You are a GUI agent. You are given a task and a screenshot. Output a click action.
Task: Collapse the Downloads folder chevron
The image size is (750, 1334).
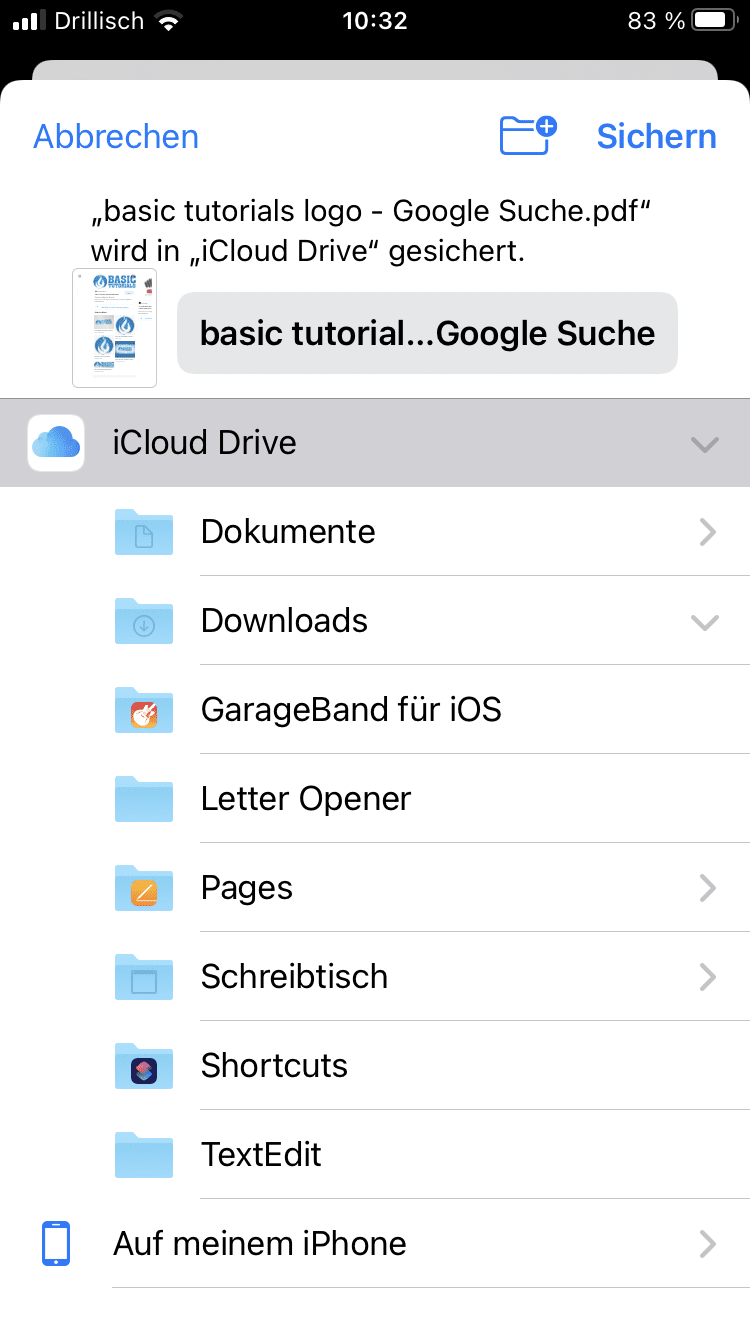705,622
